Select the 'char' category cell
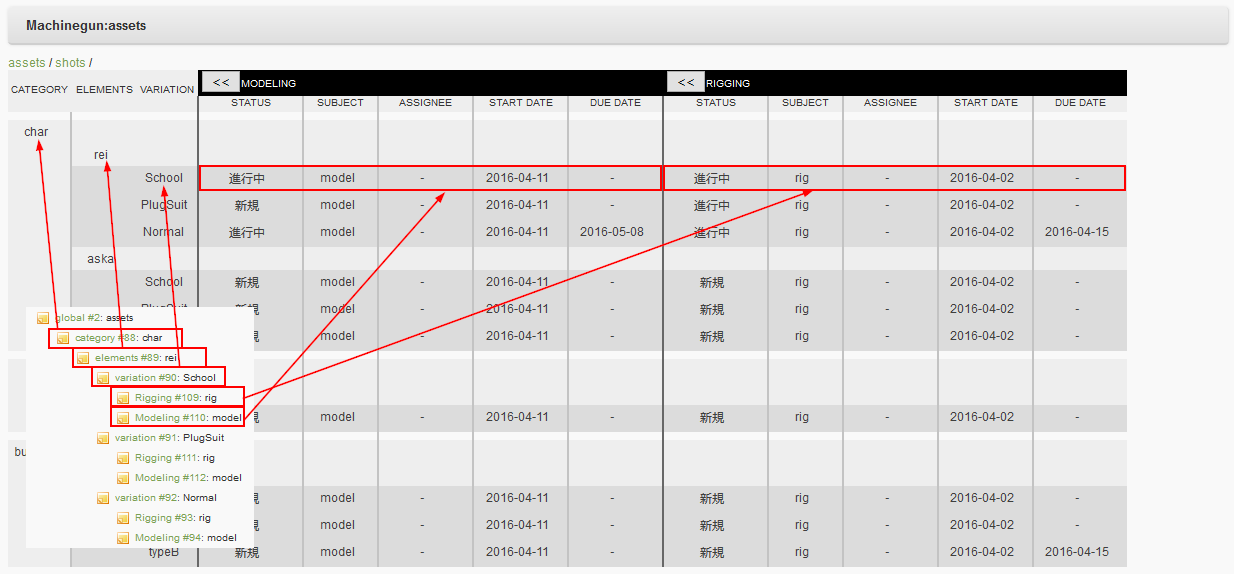The width and height of the screenshot is (1234, 574). (36, 132)
